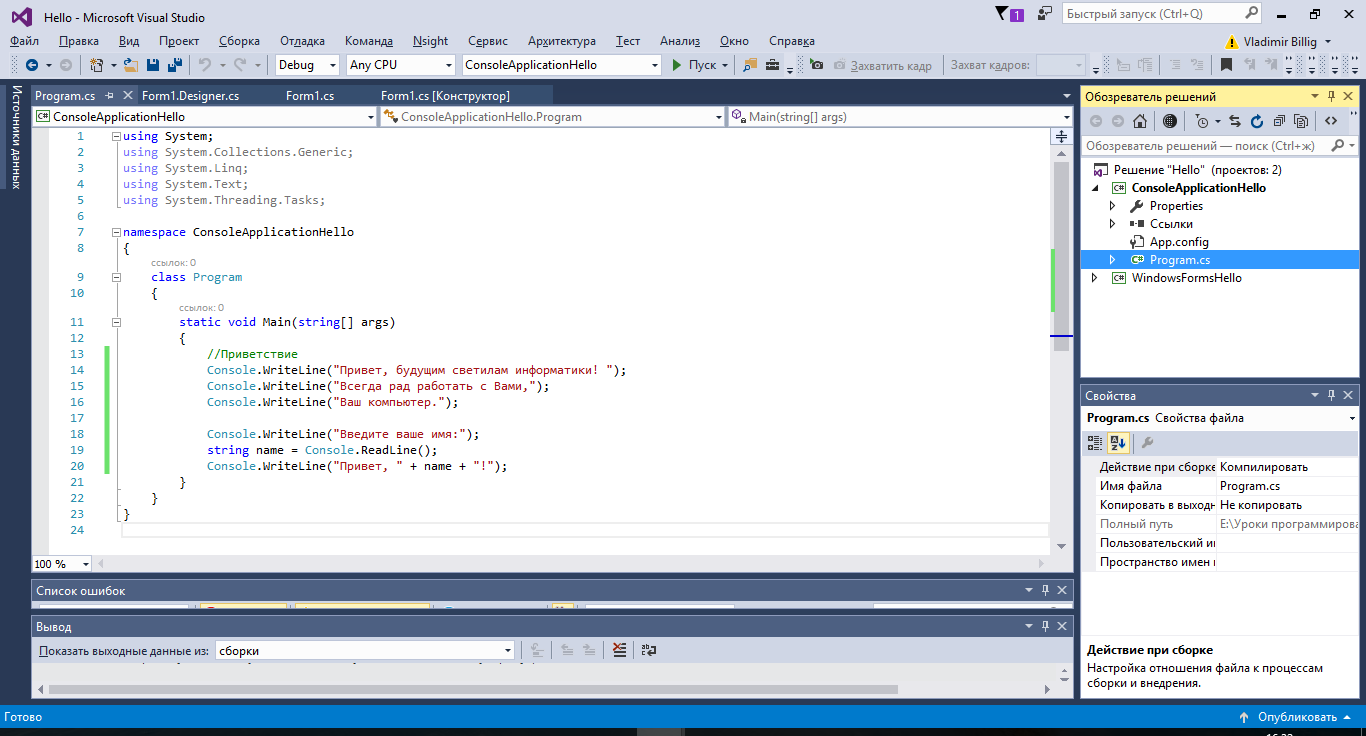Click the Navigate Backward arrow icon
The image size is (1366, 736).
(x=32, y=65)
